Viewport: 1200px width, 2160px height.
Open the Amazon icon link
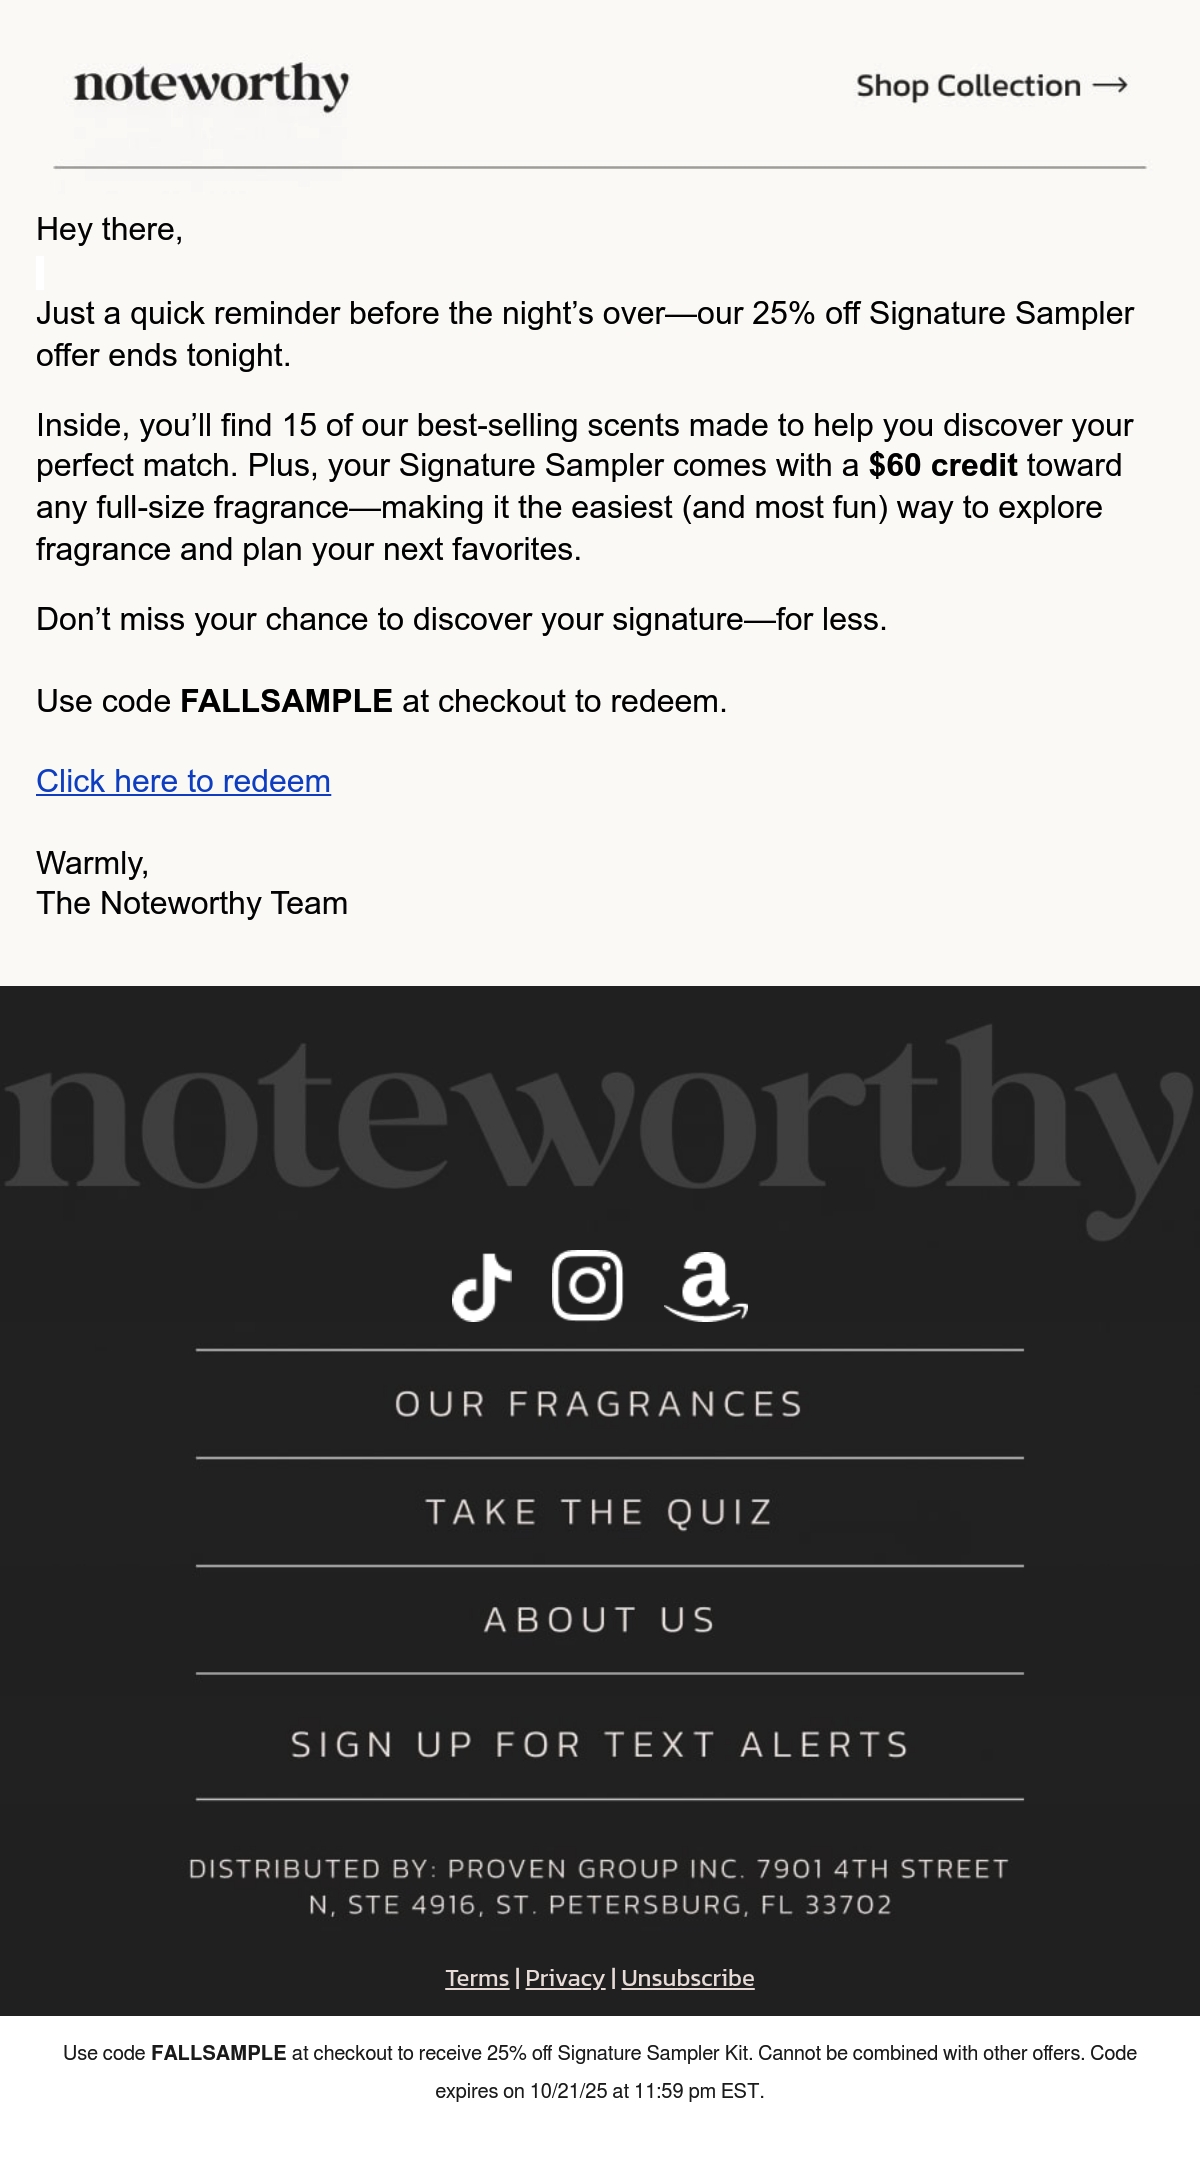pos(706,1287)
